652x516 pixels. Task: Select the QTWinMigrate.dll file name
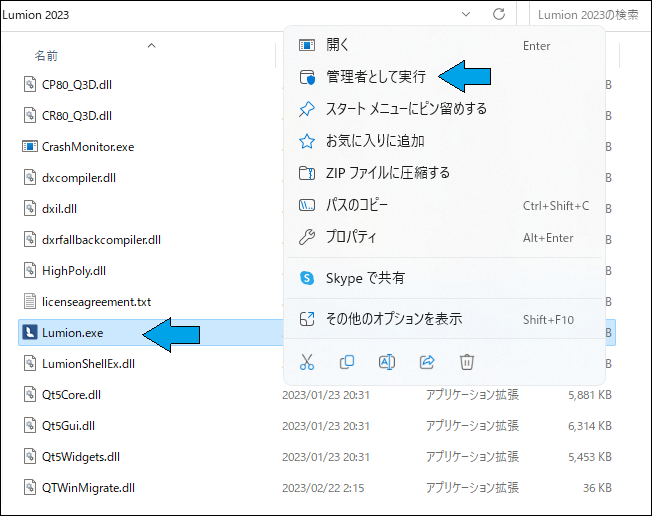(x=89, y=488)
